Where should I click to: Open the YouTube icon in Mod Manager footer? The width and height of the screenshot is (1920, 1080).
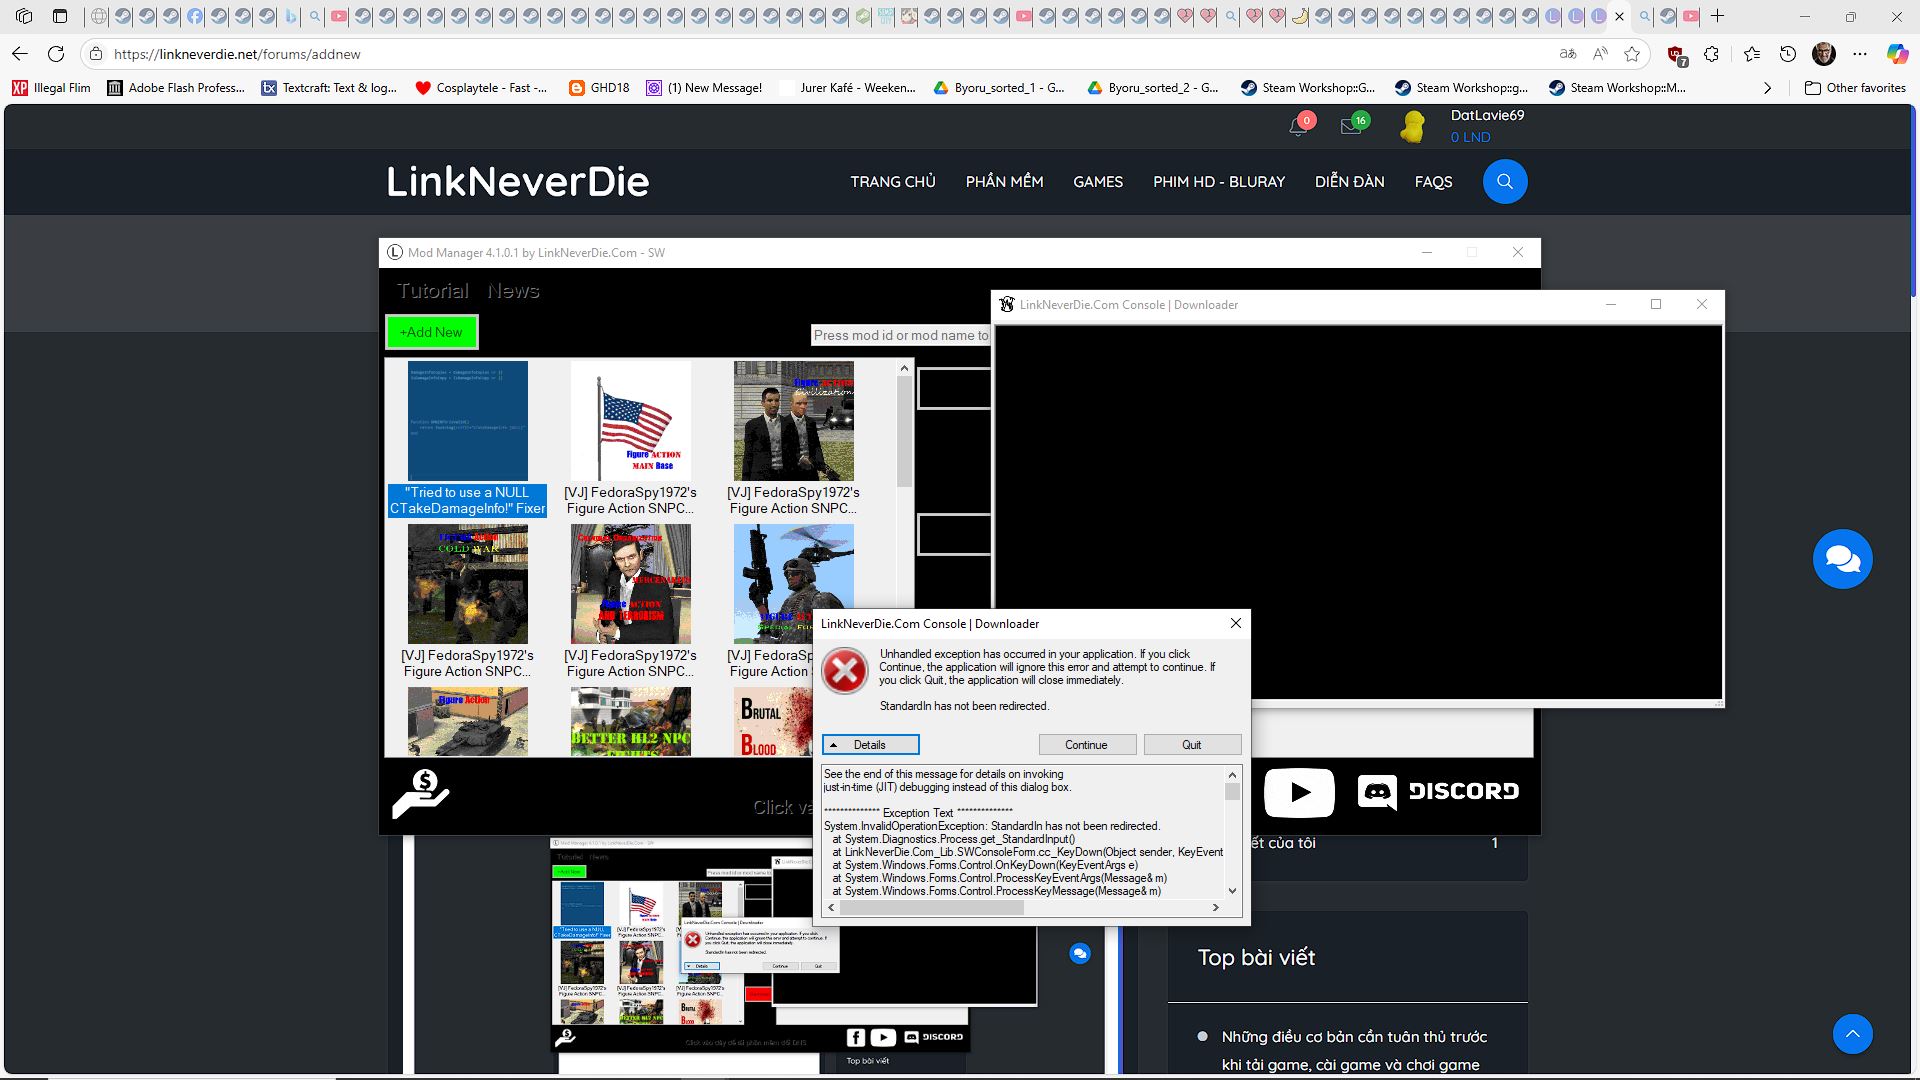click(x=1299, y=792)
